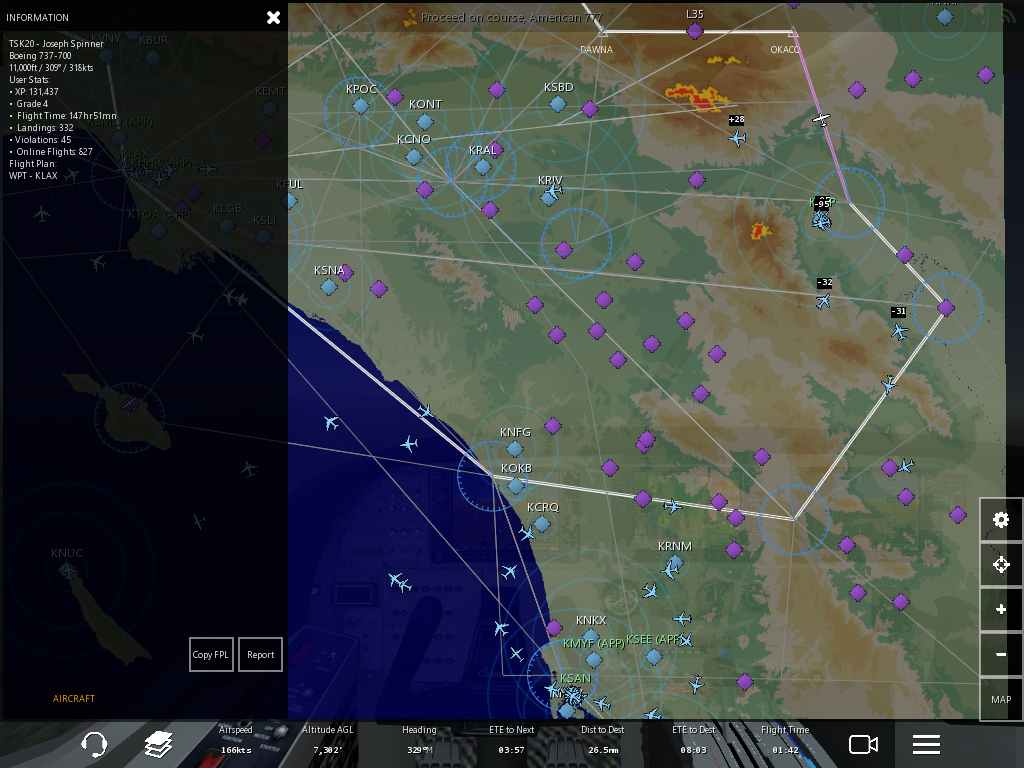Image resolution: width=1024 pixels, height=768 pixels.
Task: Select KMYF (APP) frequency label
Action: coord(594,643)
